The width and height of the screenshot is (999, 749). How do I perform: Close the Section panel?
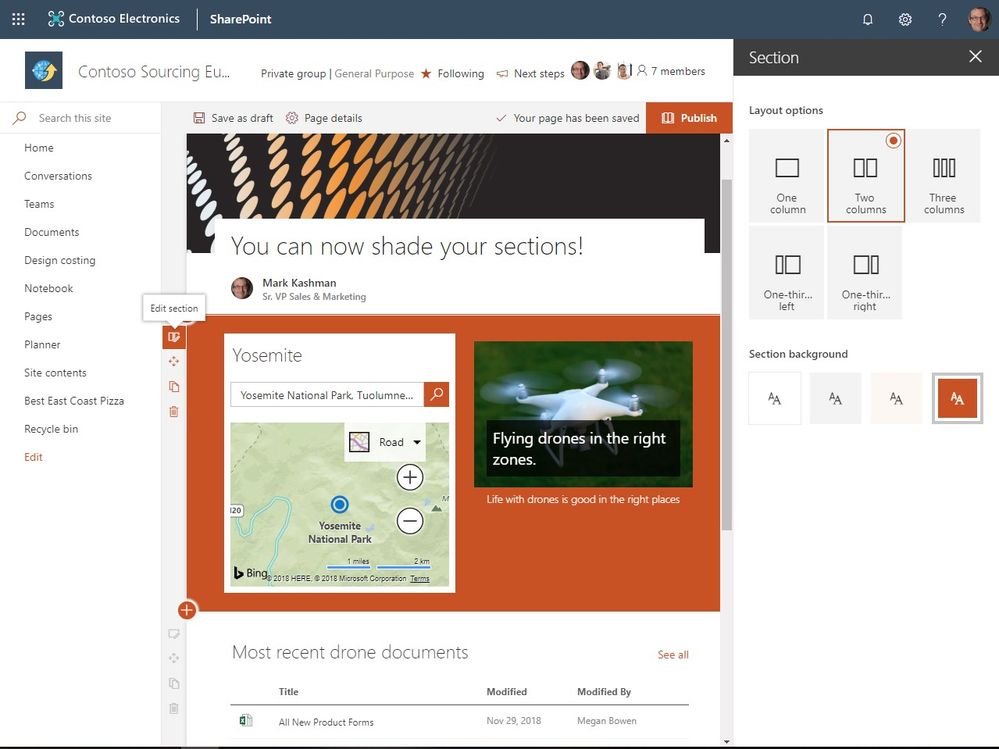975,57
